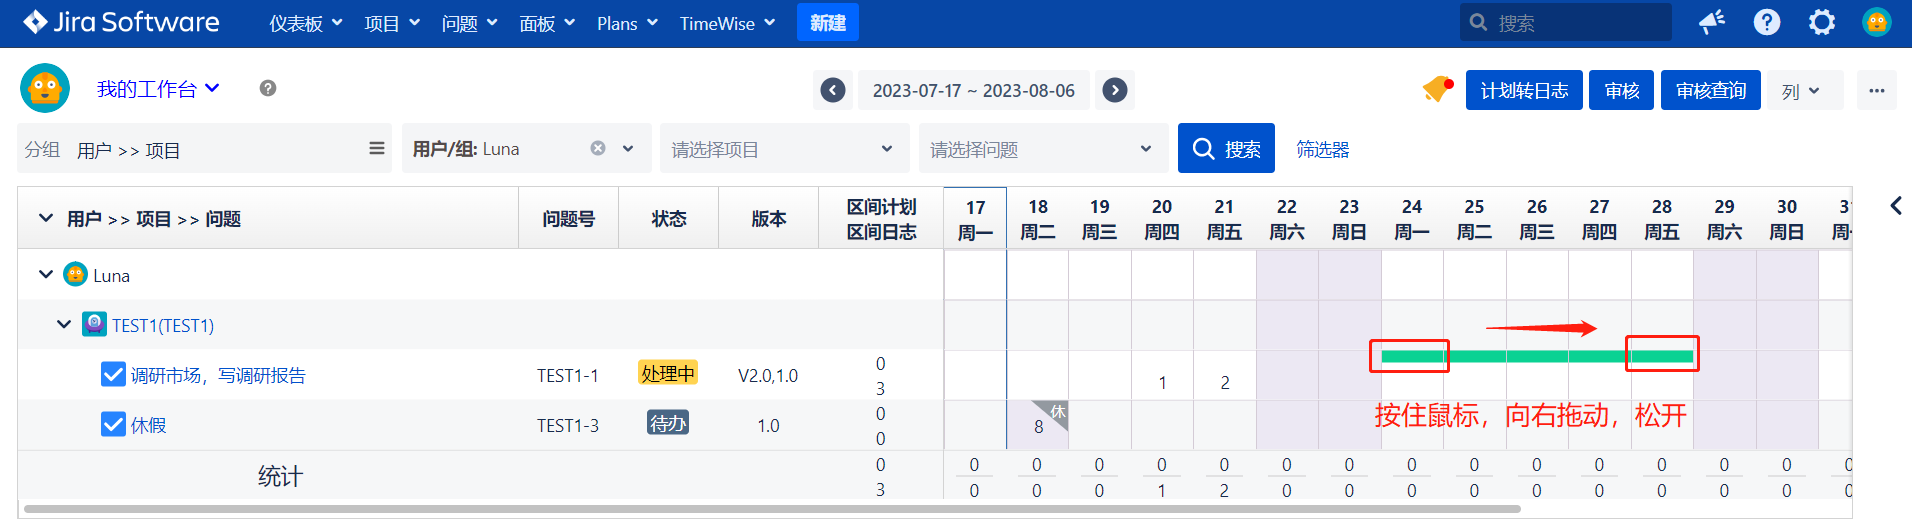Screen dimensions: 1912x527
Task: Toggle checkbox for 休假 issue
Action: coord(113,425)
